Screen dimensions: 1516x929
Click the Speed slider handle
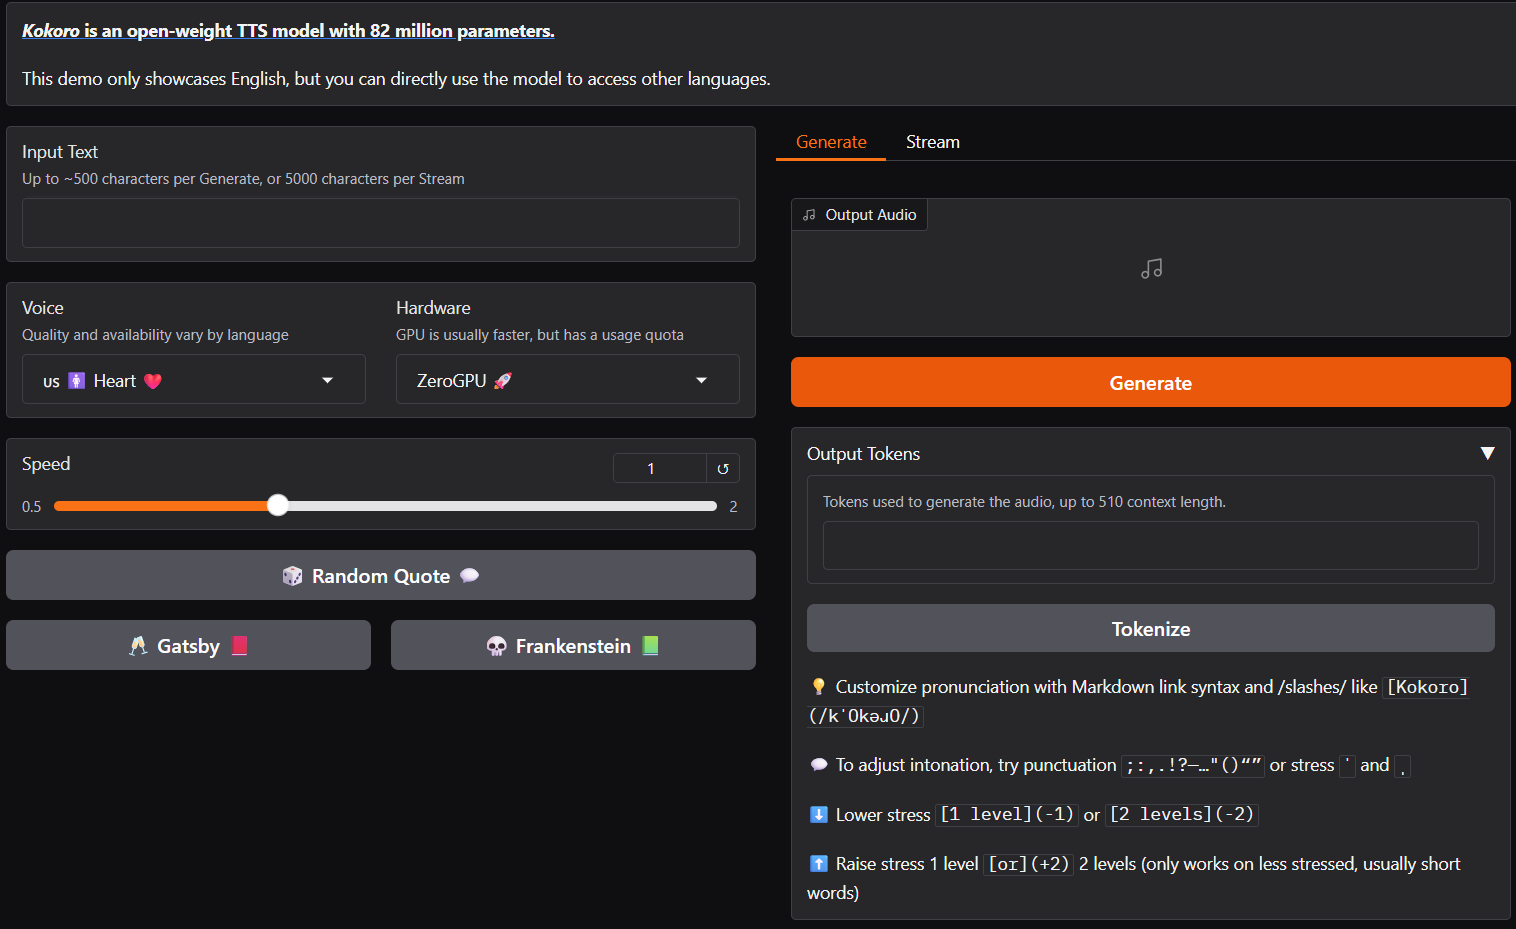(278, 506)
